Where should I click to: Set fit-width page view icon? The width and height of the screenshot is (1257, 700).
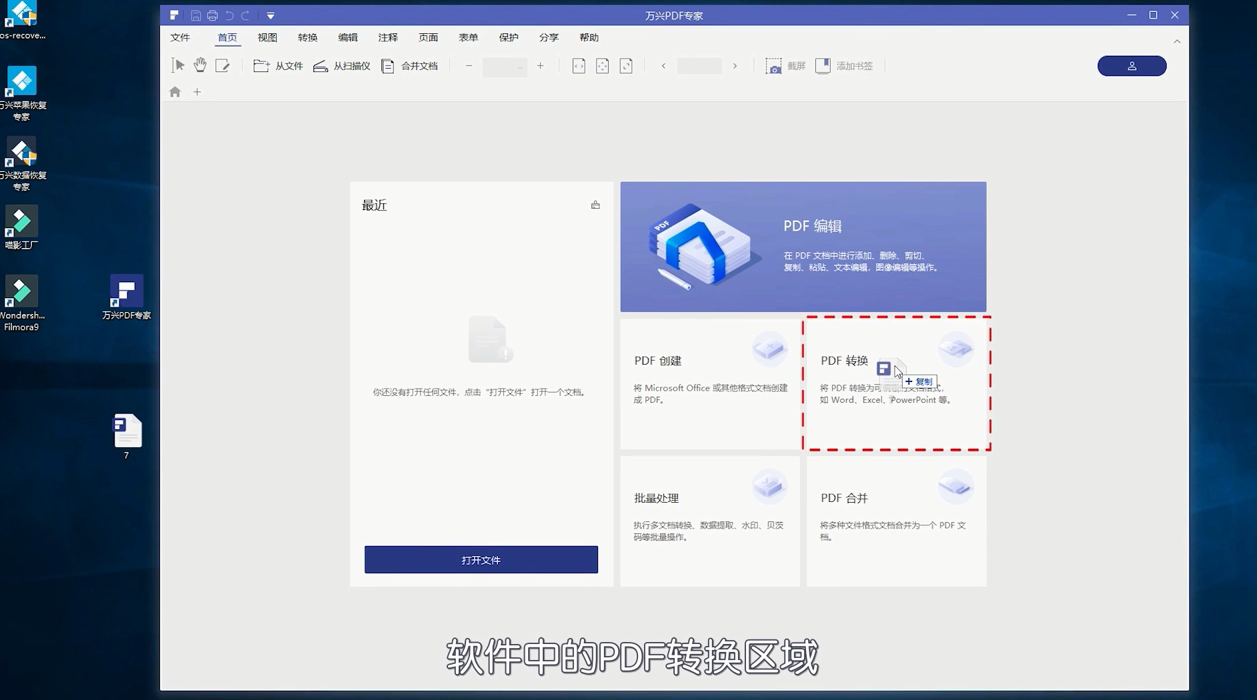tap(579, 66)
